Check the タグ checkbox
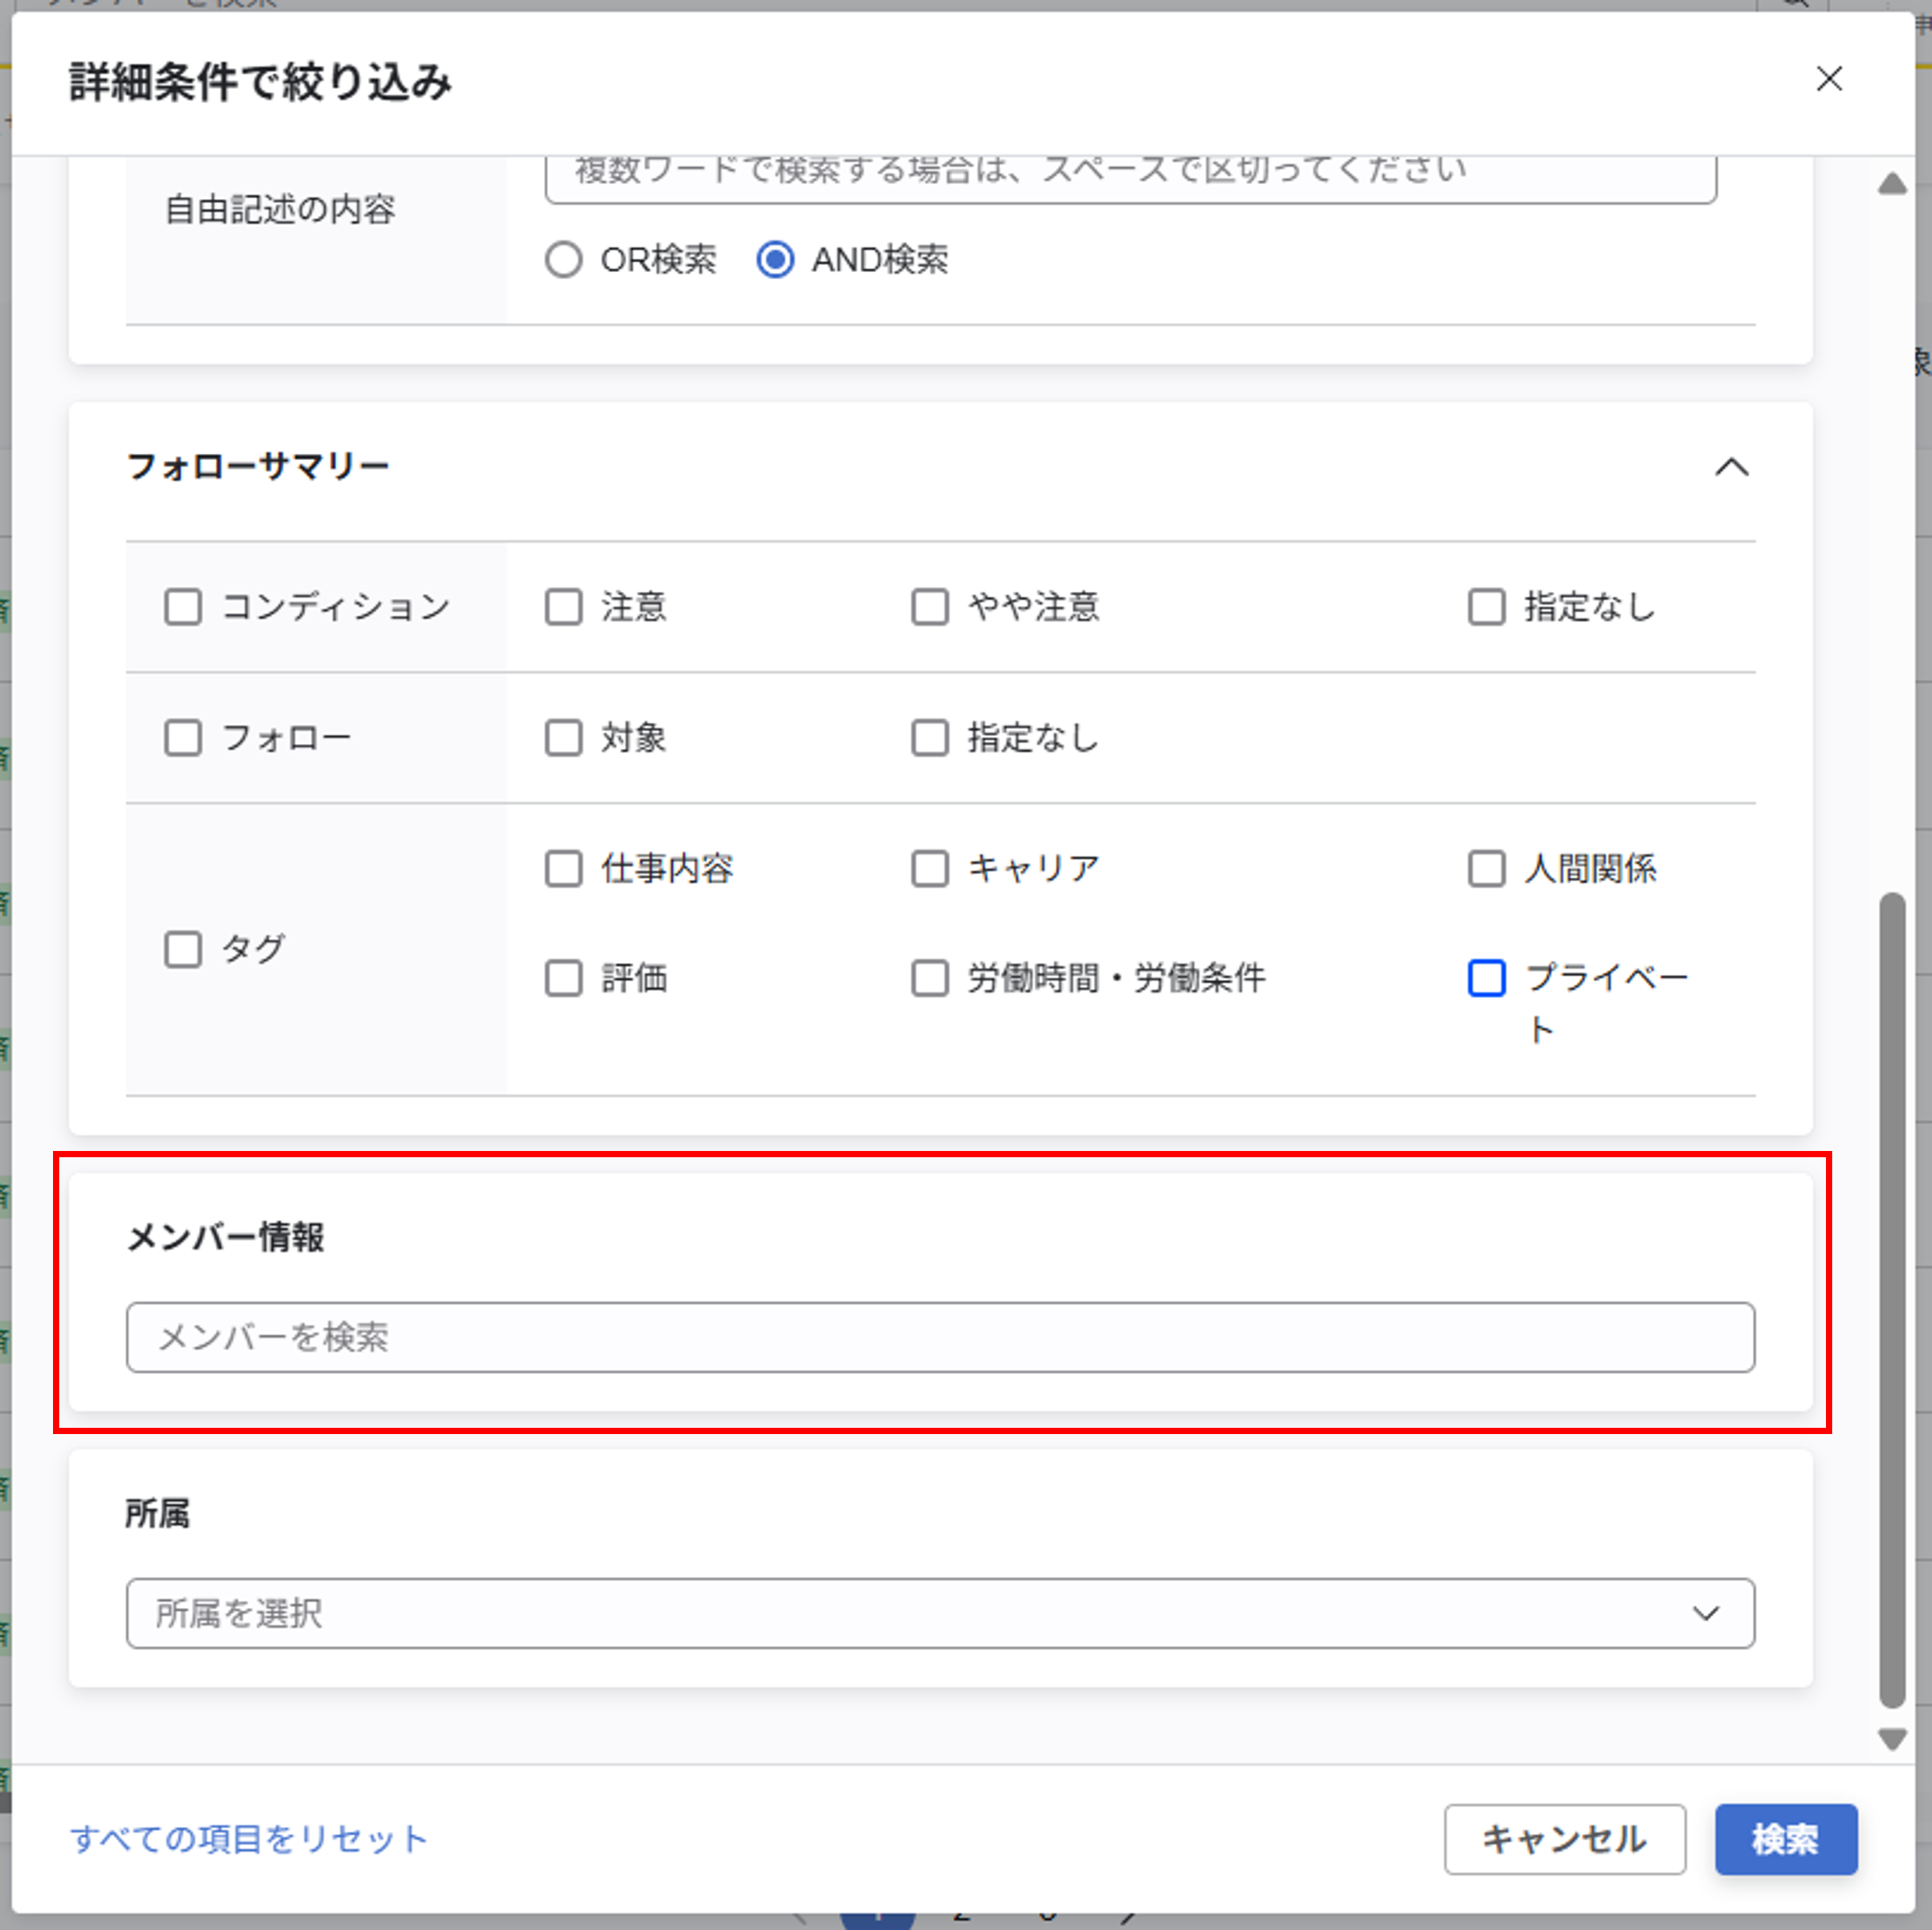The height and width of the screenshot is (1930, 1932). pos(184,949)
